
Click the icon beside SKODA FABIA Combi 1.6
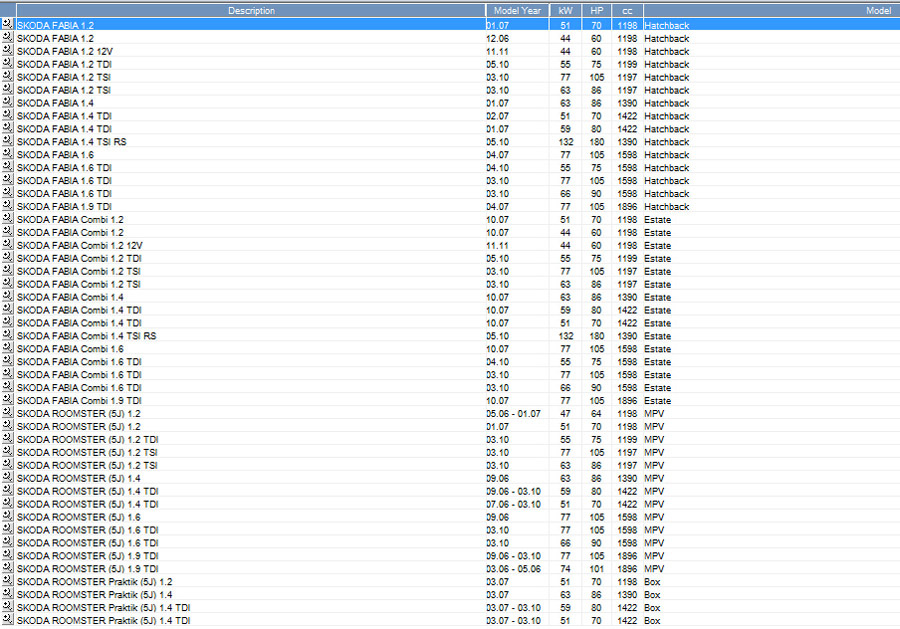7,348
